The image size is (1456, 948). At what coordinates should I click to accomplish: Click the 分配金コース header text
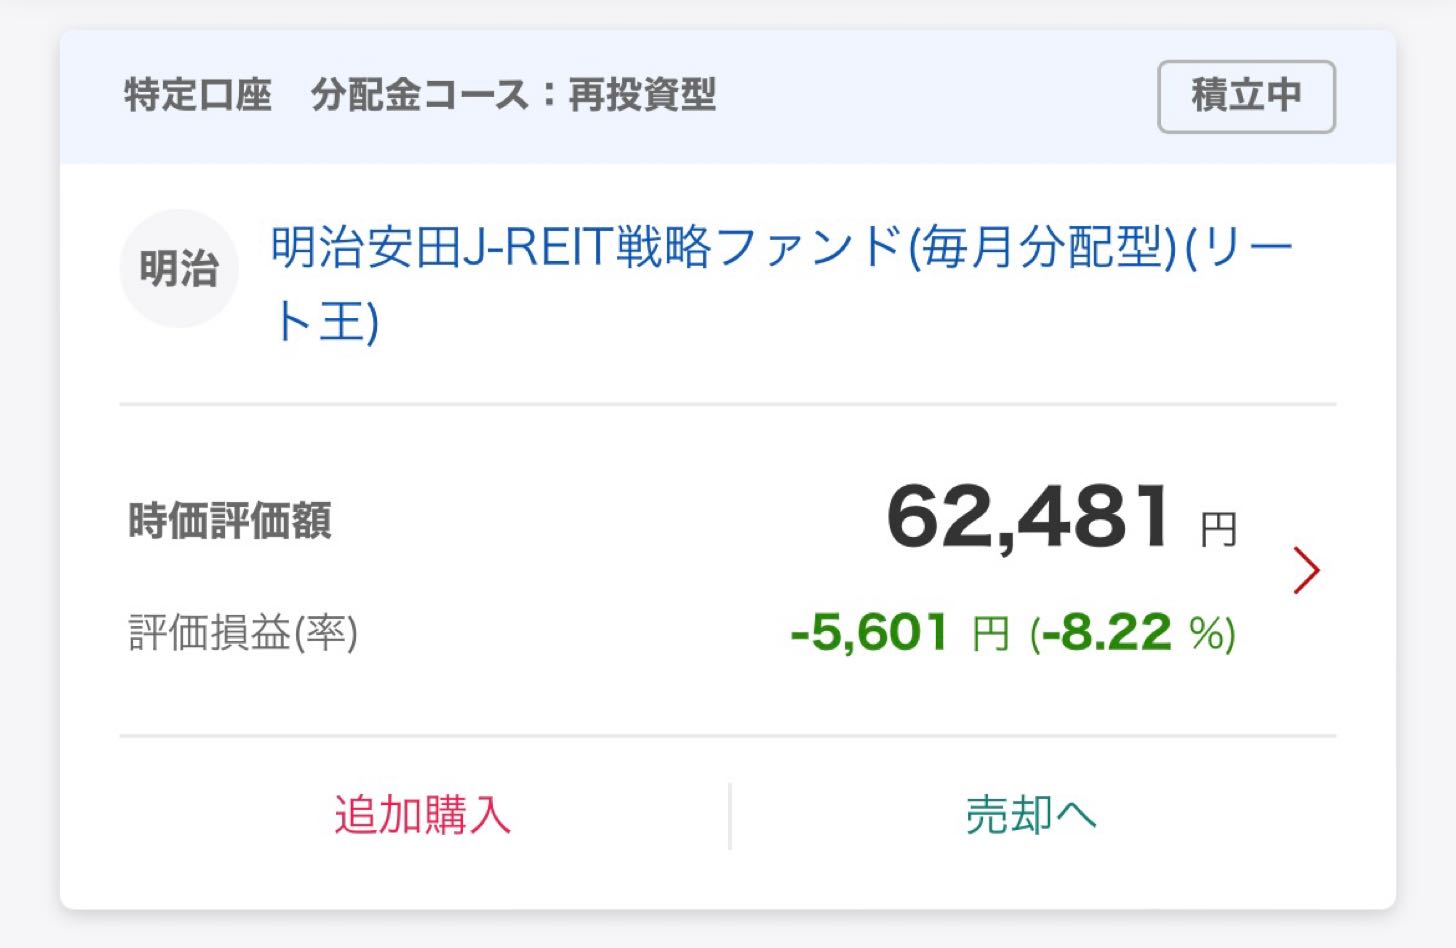coord(420,95)
